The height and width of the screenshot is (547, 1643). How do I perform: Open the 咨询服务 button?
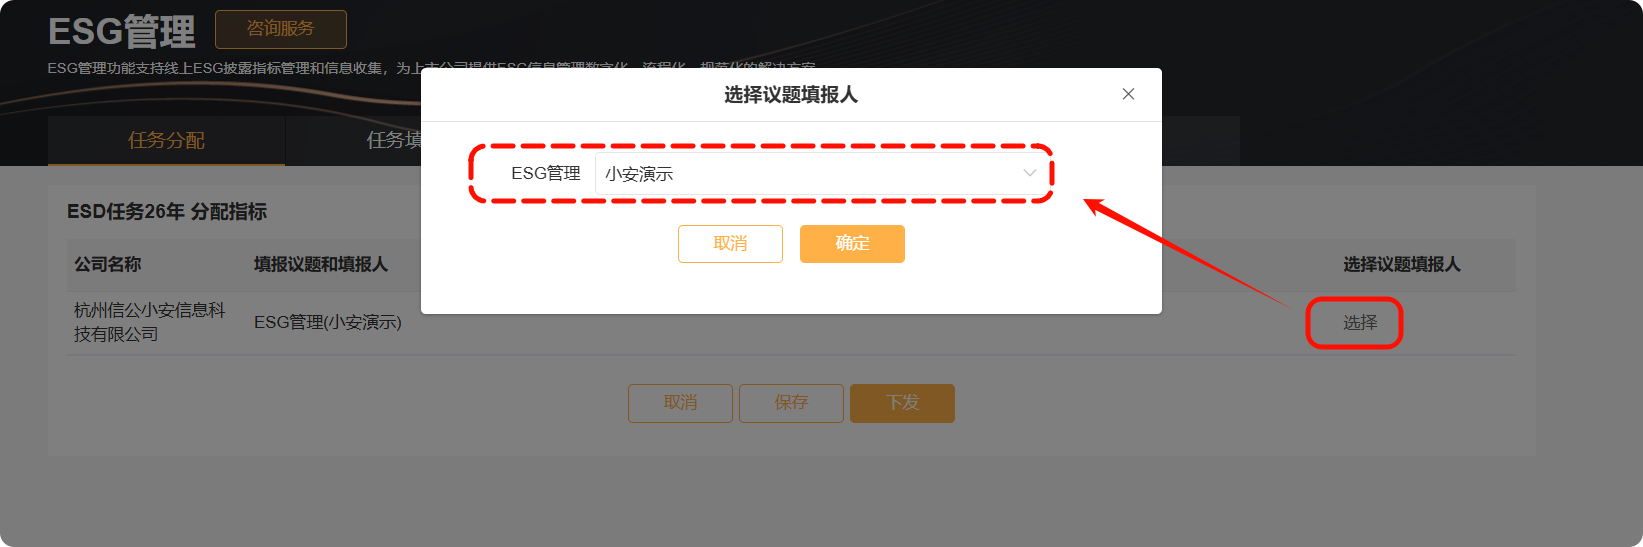[281, 29]
